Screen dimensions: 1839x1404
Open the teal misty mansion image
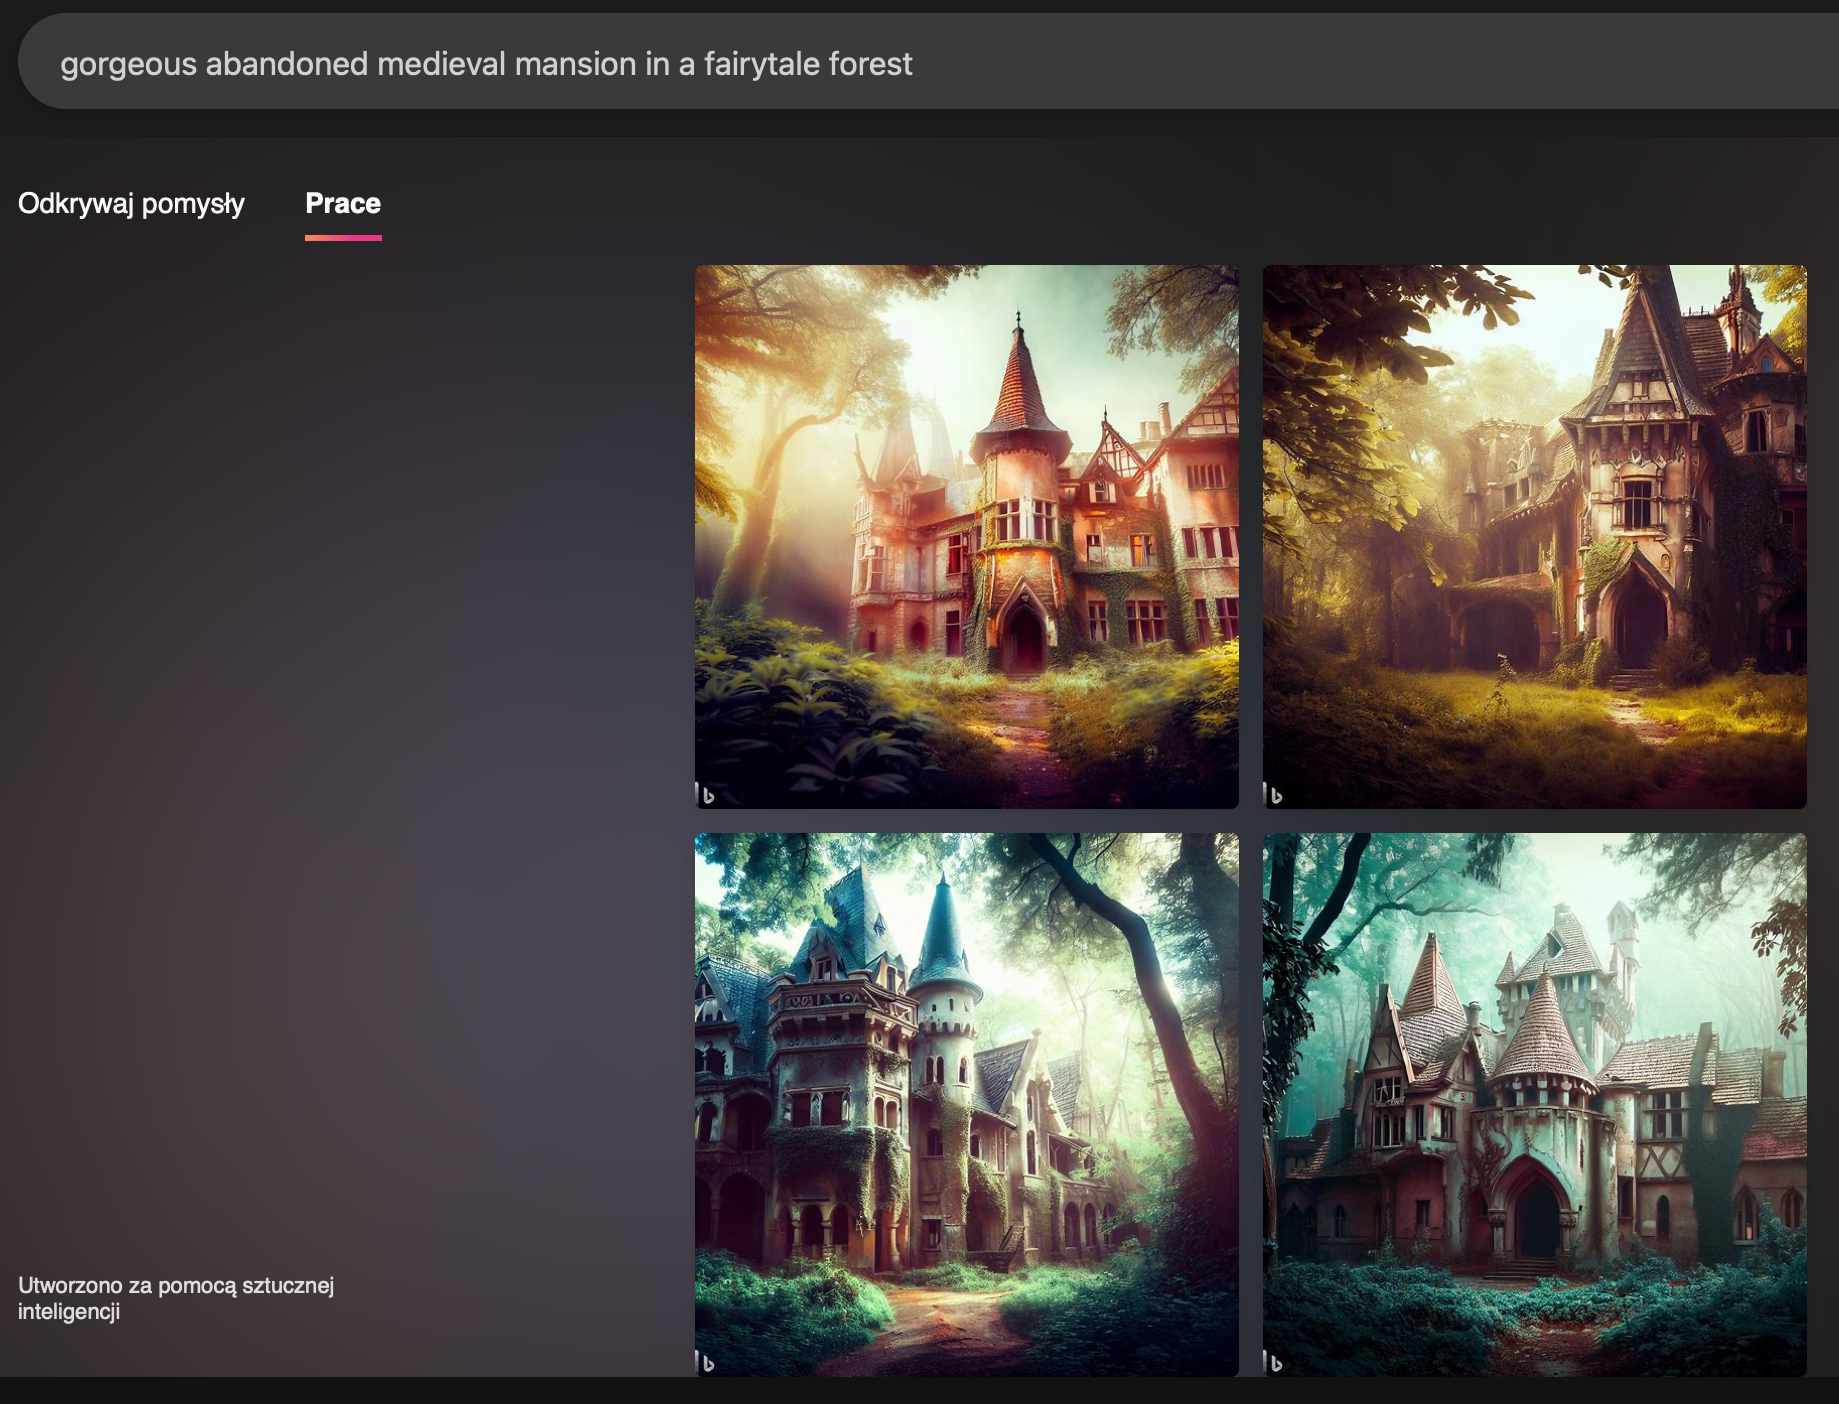coord(1534,1104)
